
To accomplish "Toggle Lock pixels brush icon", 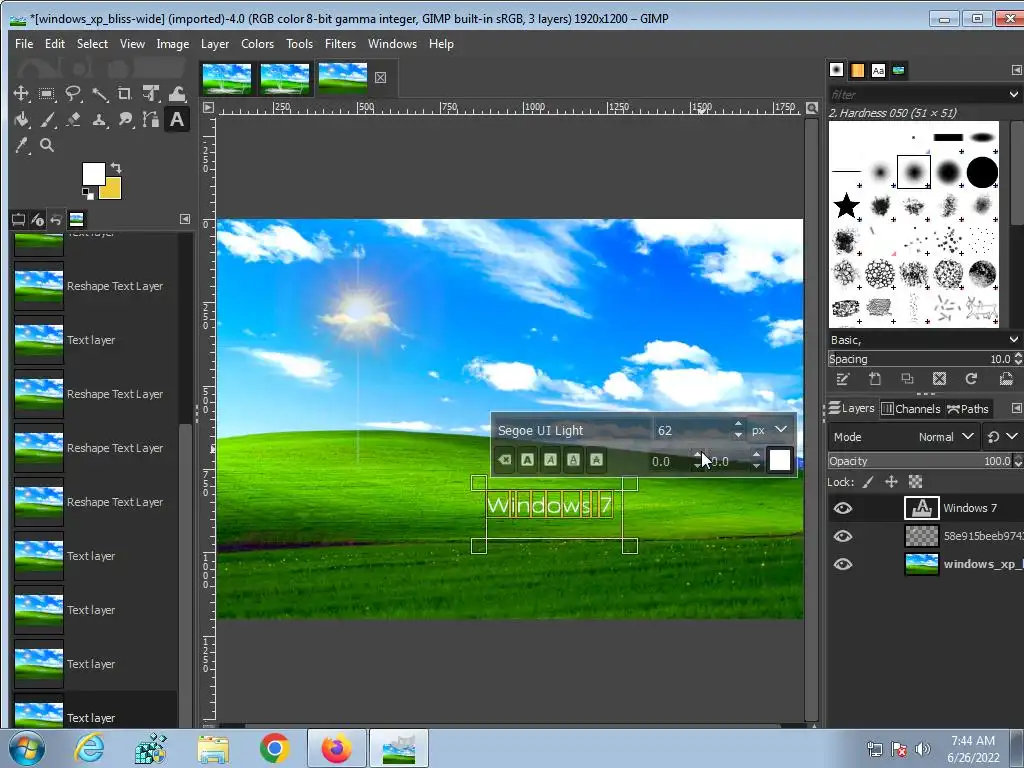I will (x=868, y=482).
